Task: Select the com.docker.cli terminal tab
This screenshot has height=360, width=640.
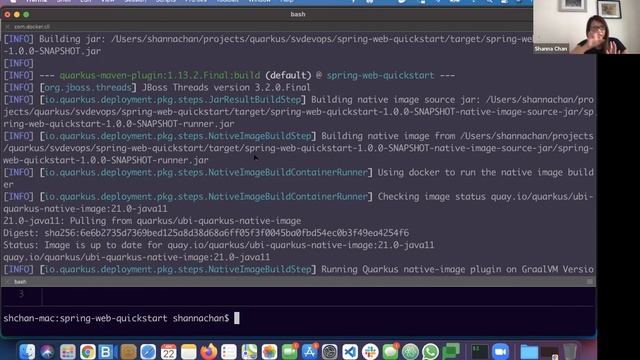Action: pos(32,27)
